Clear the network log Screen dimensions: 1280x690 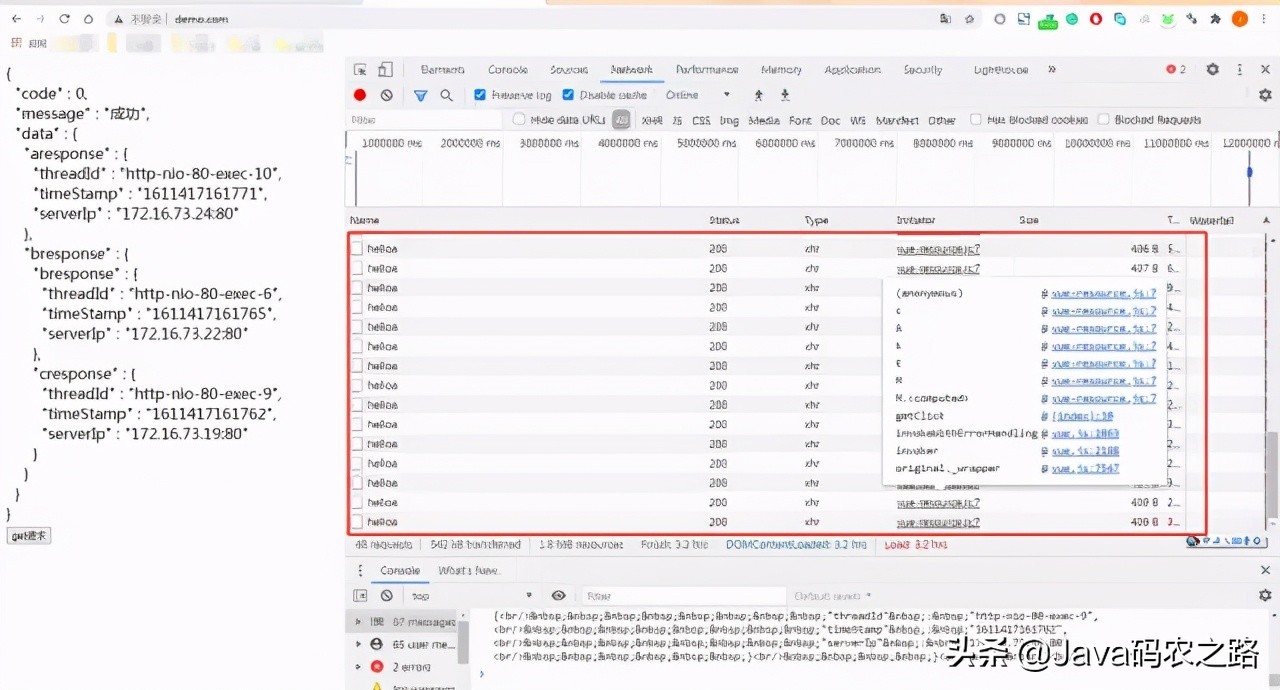click(387, 95)
